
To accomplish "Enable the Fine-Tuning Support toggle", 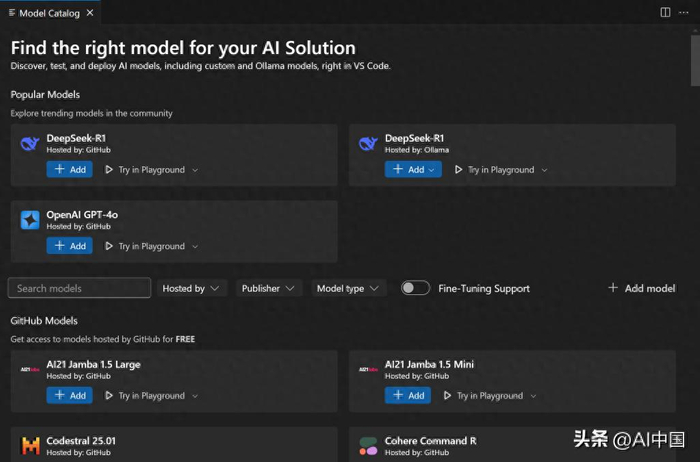I will tap(415, 288).
